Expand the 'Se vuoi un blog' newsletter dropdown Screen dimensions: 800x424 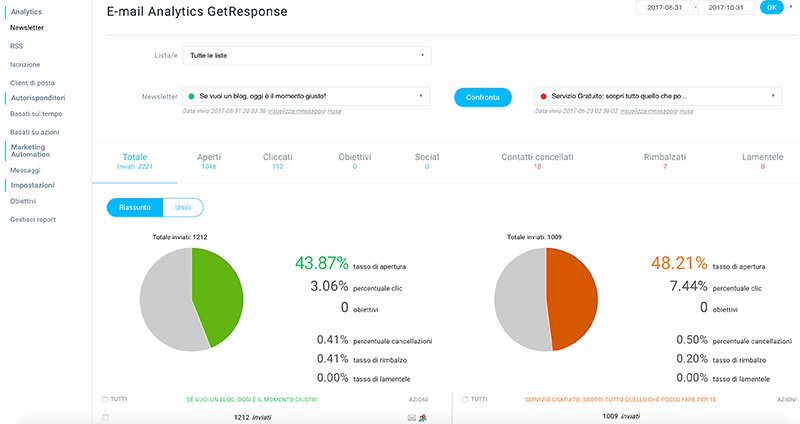pos(306,96)
